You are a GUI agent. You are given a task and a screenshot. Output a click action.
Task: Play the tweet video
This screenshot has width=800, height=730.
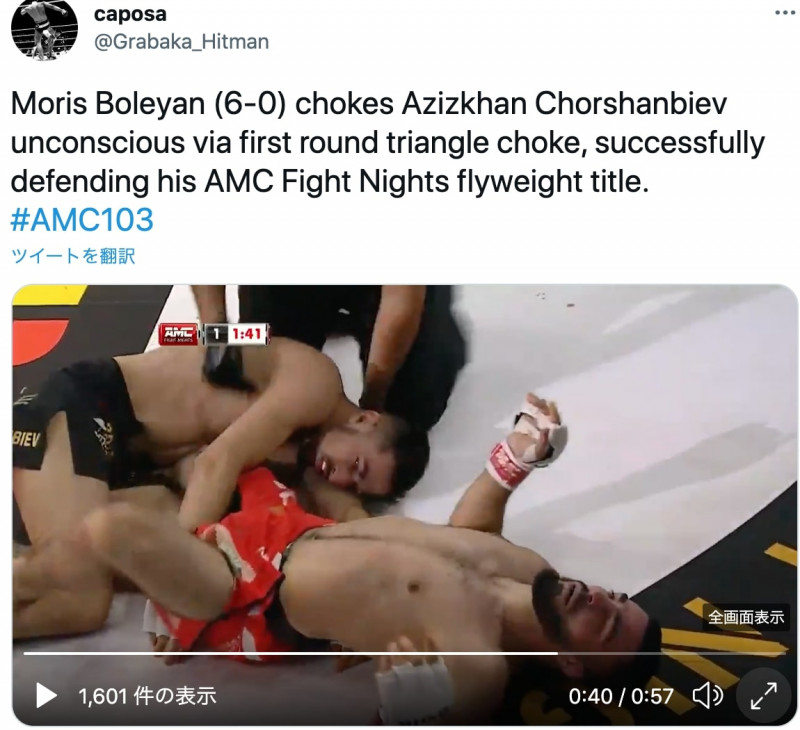(x=46, y=696)
